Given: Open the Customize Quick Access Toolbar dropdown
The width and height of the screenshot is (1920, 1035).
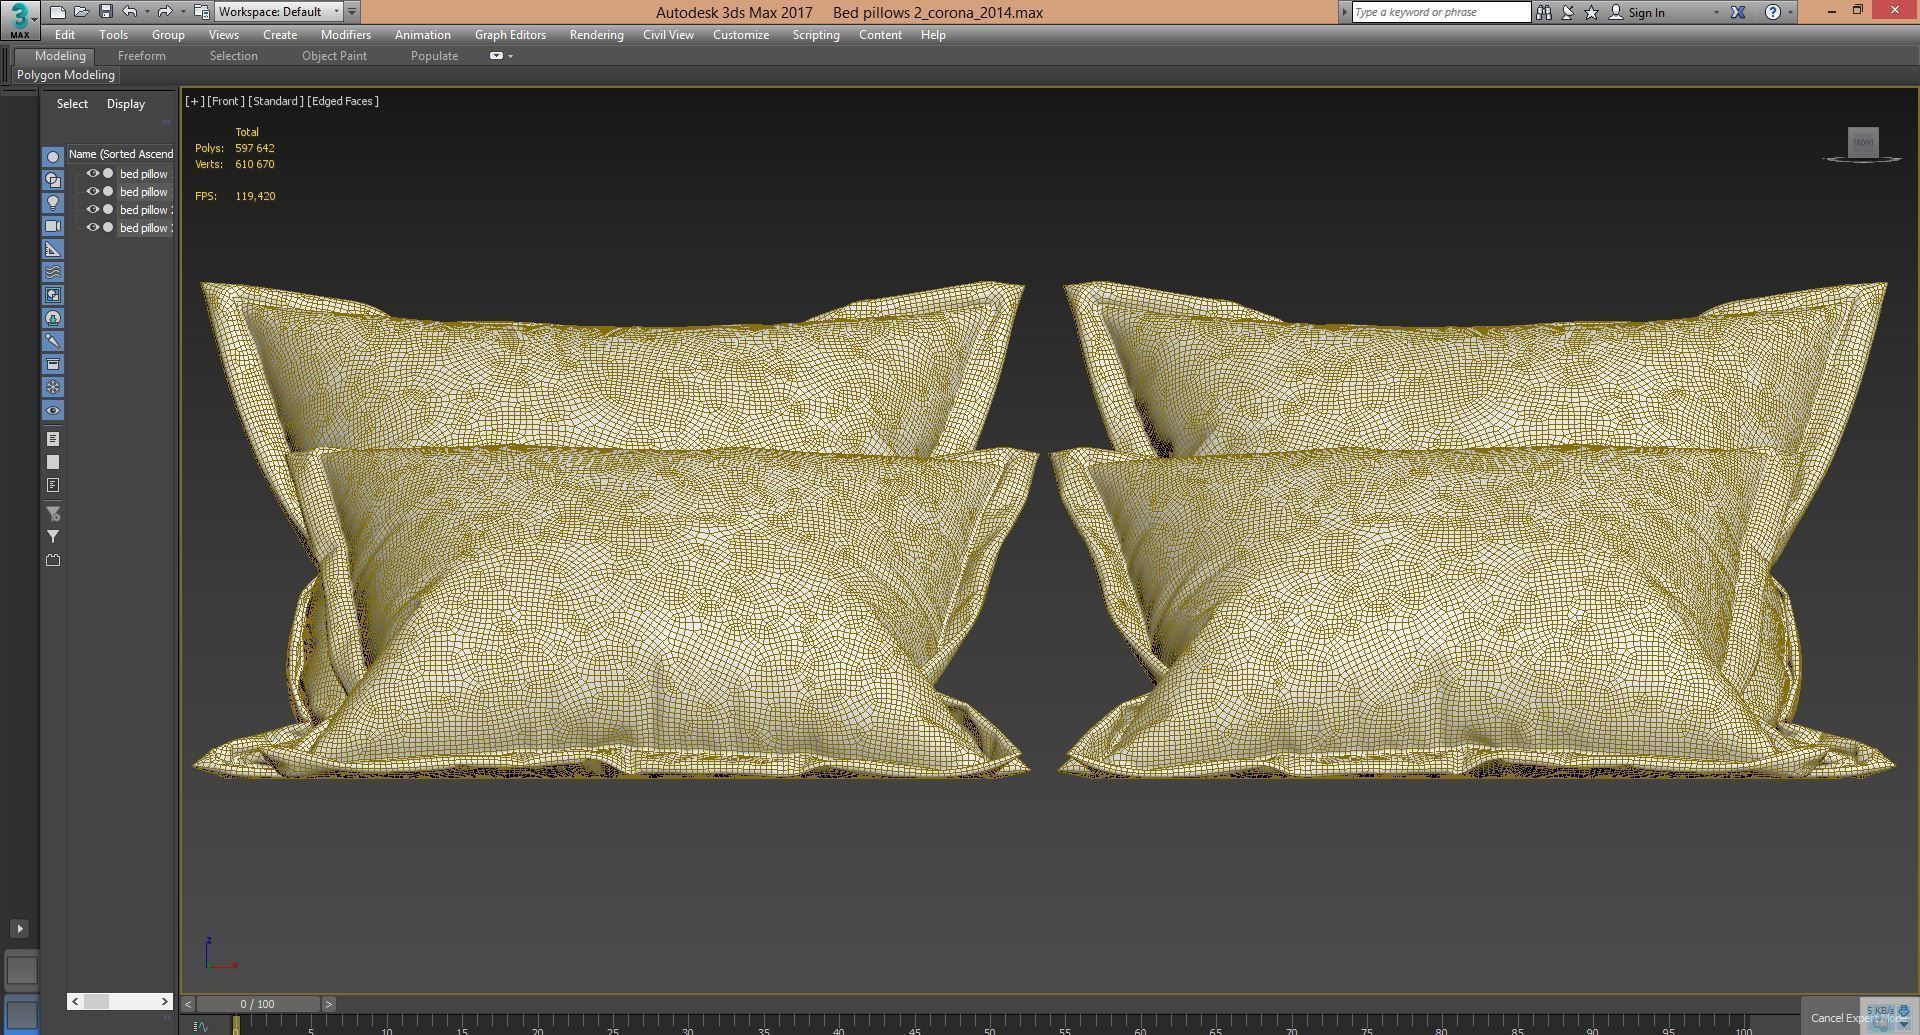Looking at the screenshot, I should (x=352, y=12).
